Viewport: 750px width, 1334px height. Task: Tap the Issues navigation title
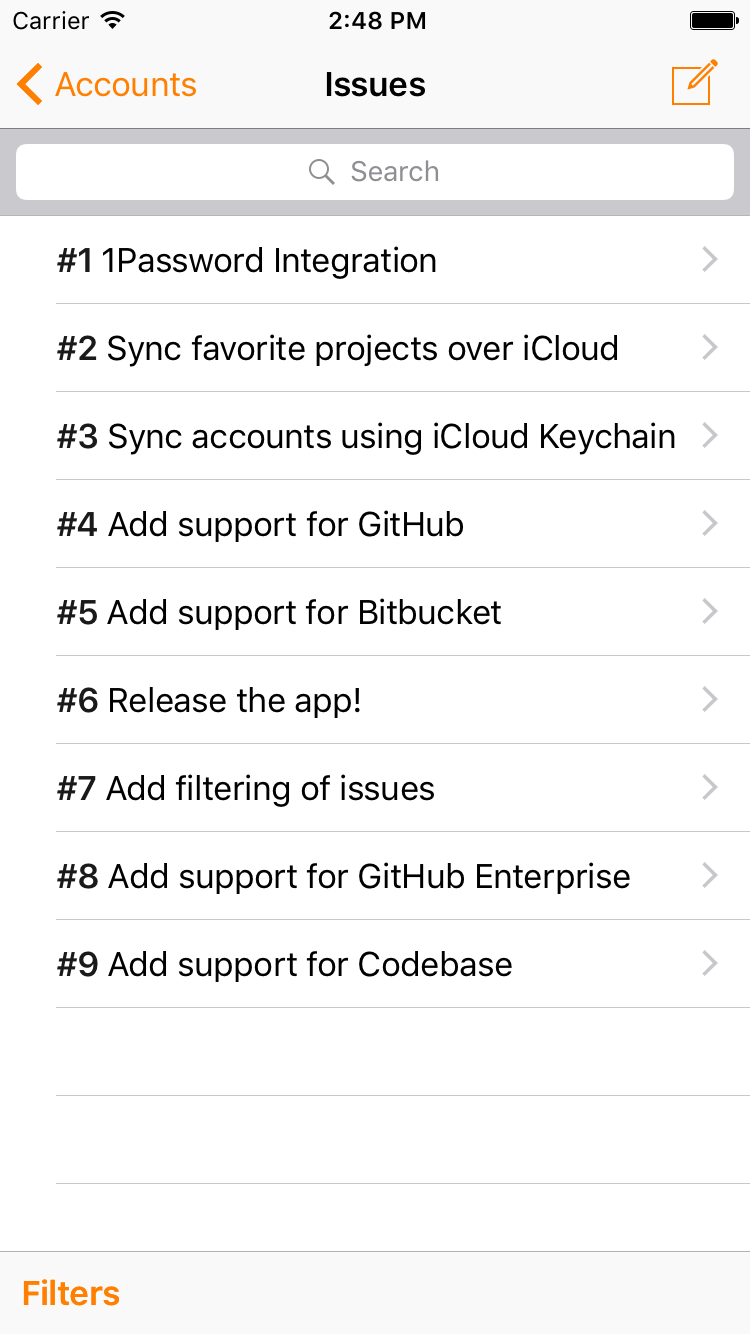tap(375, 85)
